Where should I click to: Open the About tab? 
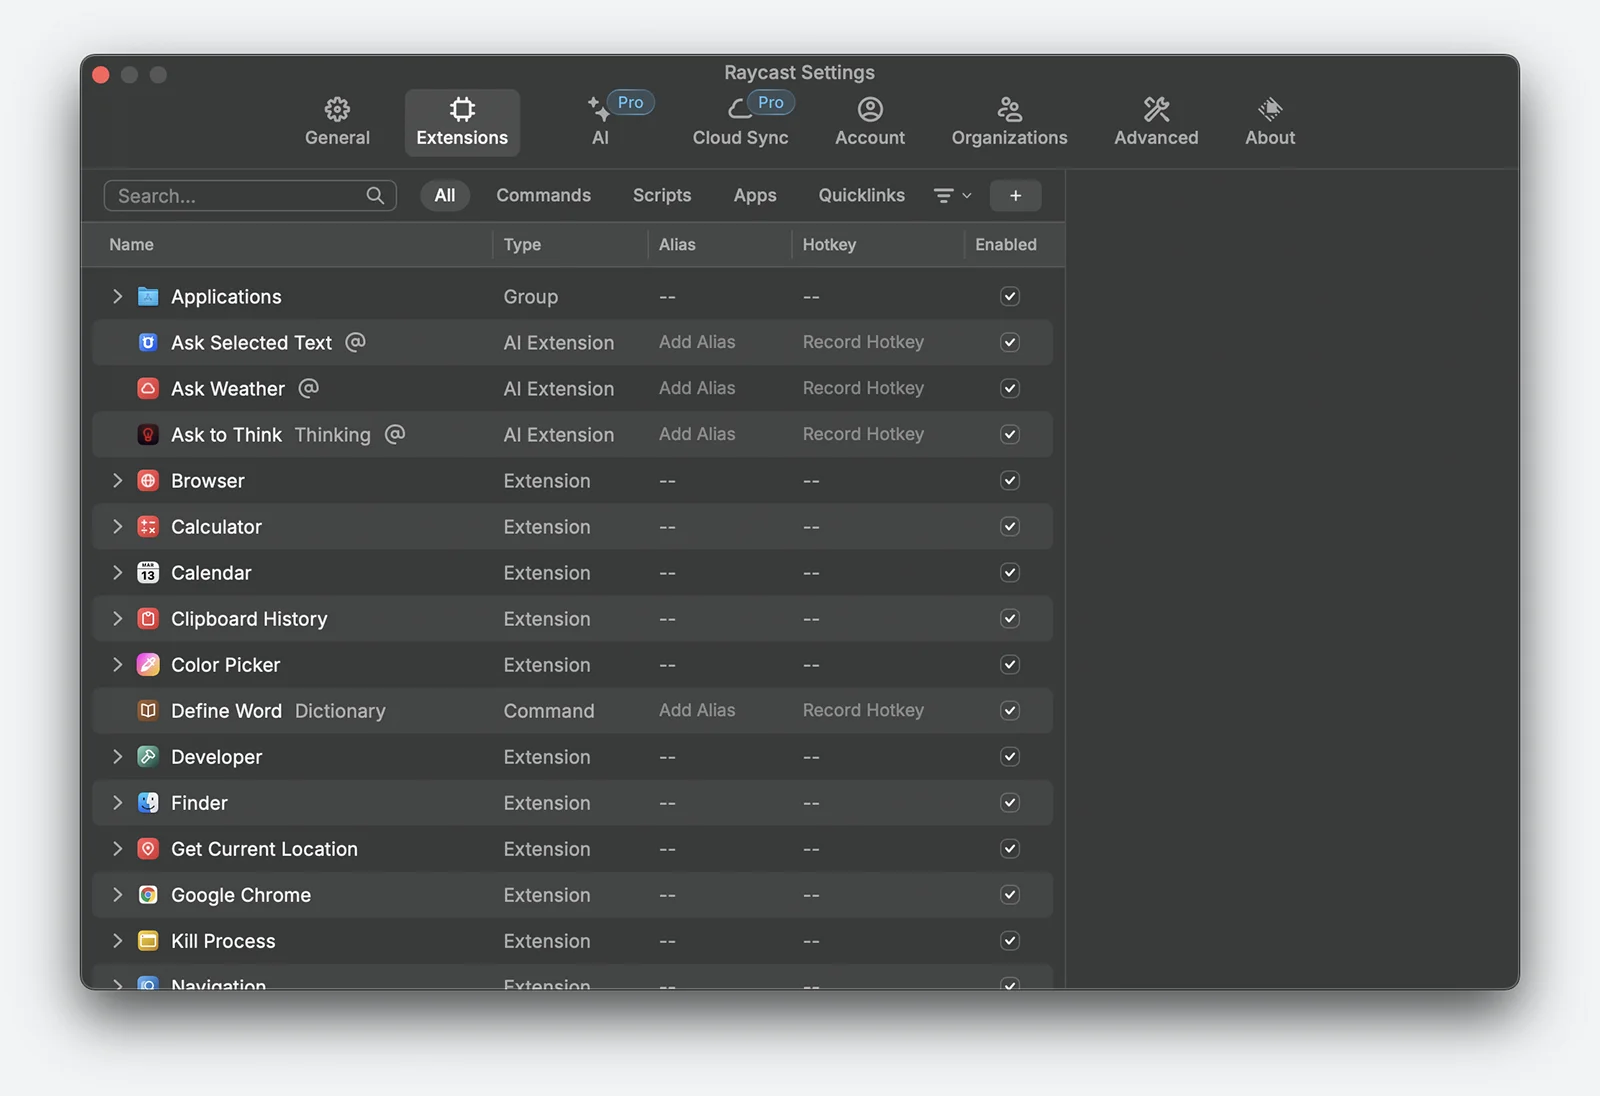pyautogui.click(x=1270, y=122)
